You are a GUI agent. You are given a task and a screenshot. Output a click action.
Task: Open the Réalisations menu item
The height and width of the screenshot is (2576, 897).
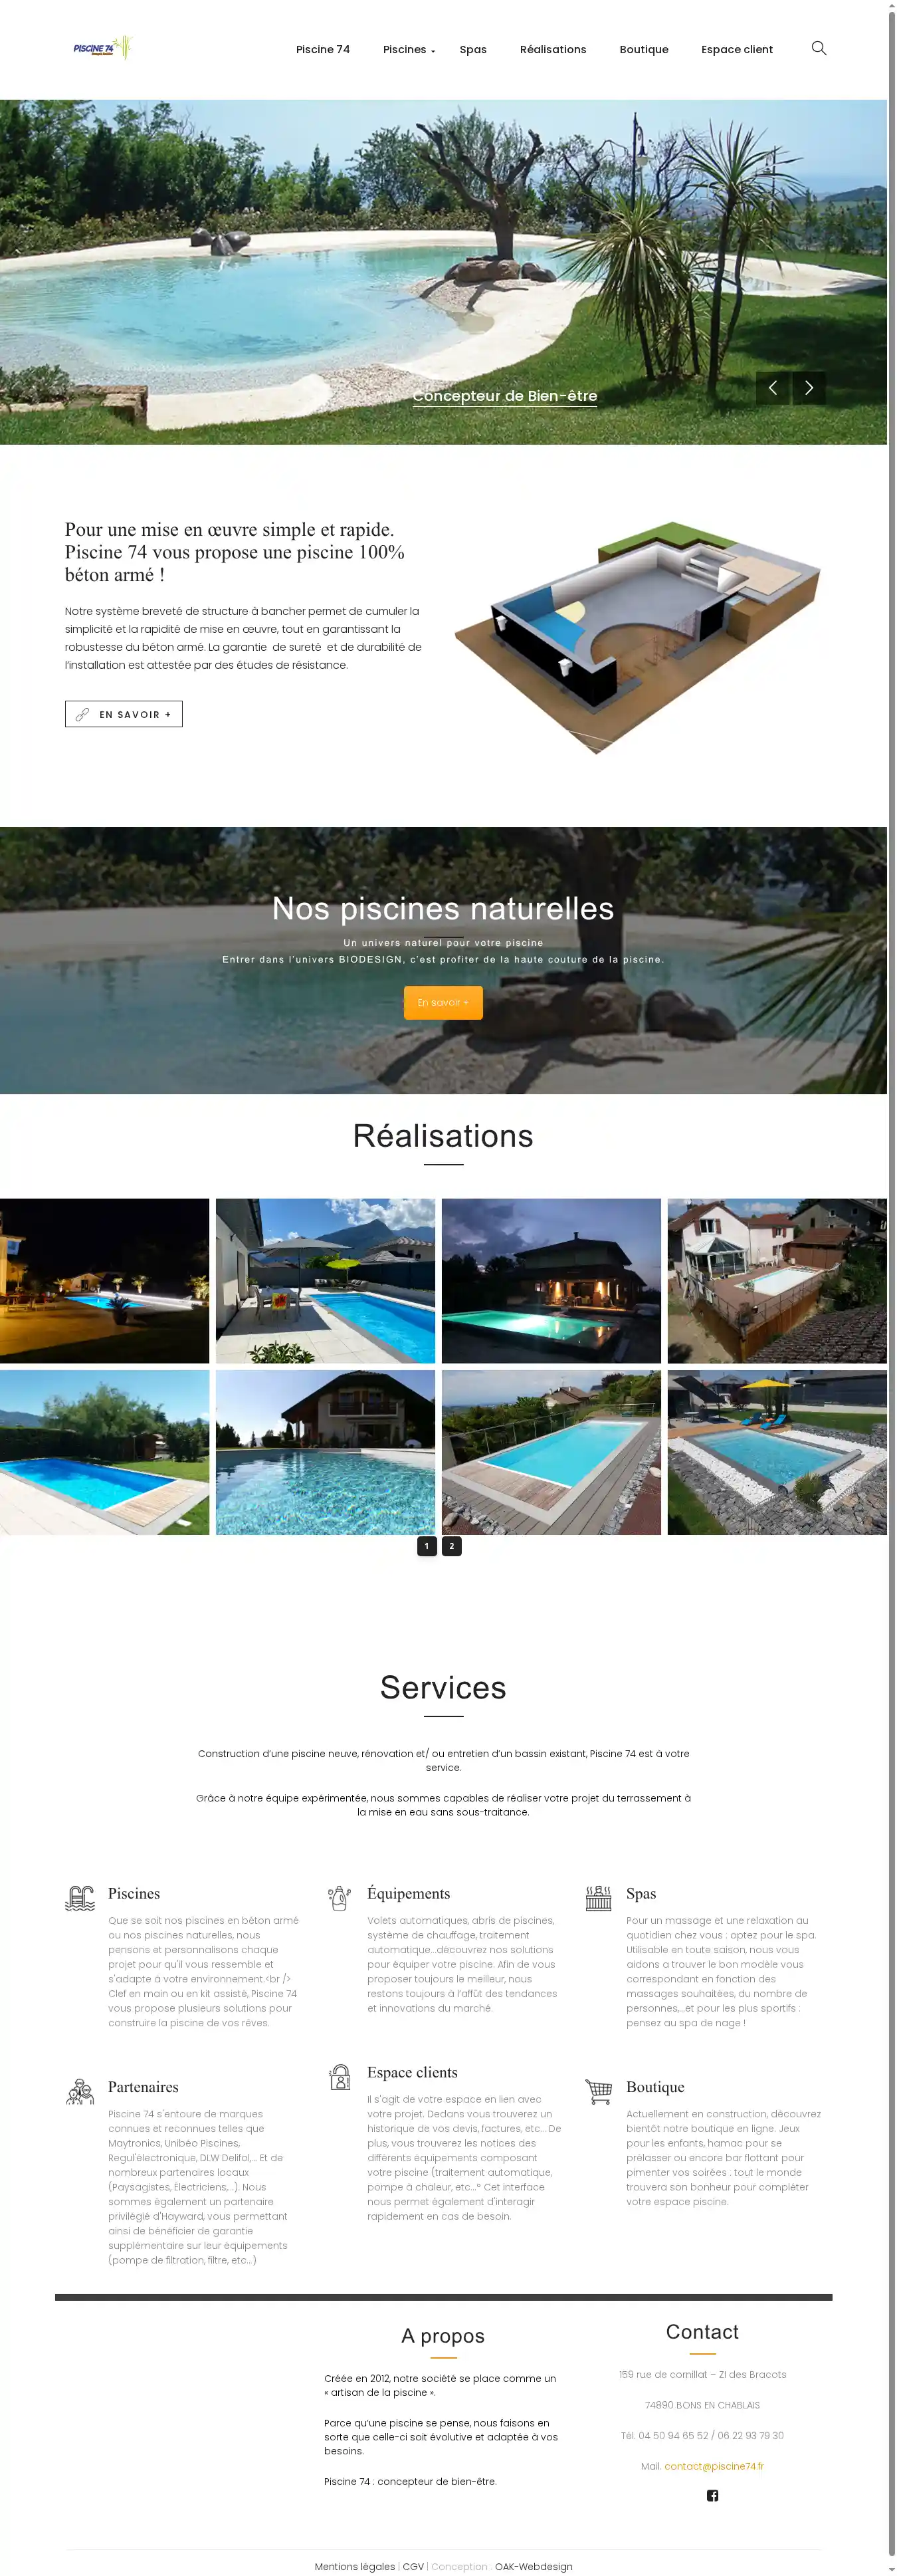coord(553,49)
